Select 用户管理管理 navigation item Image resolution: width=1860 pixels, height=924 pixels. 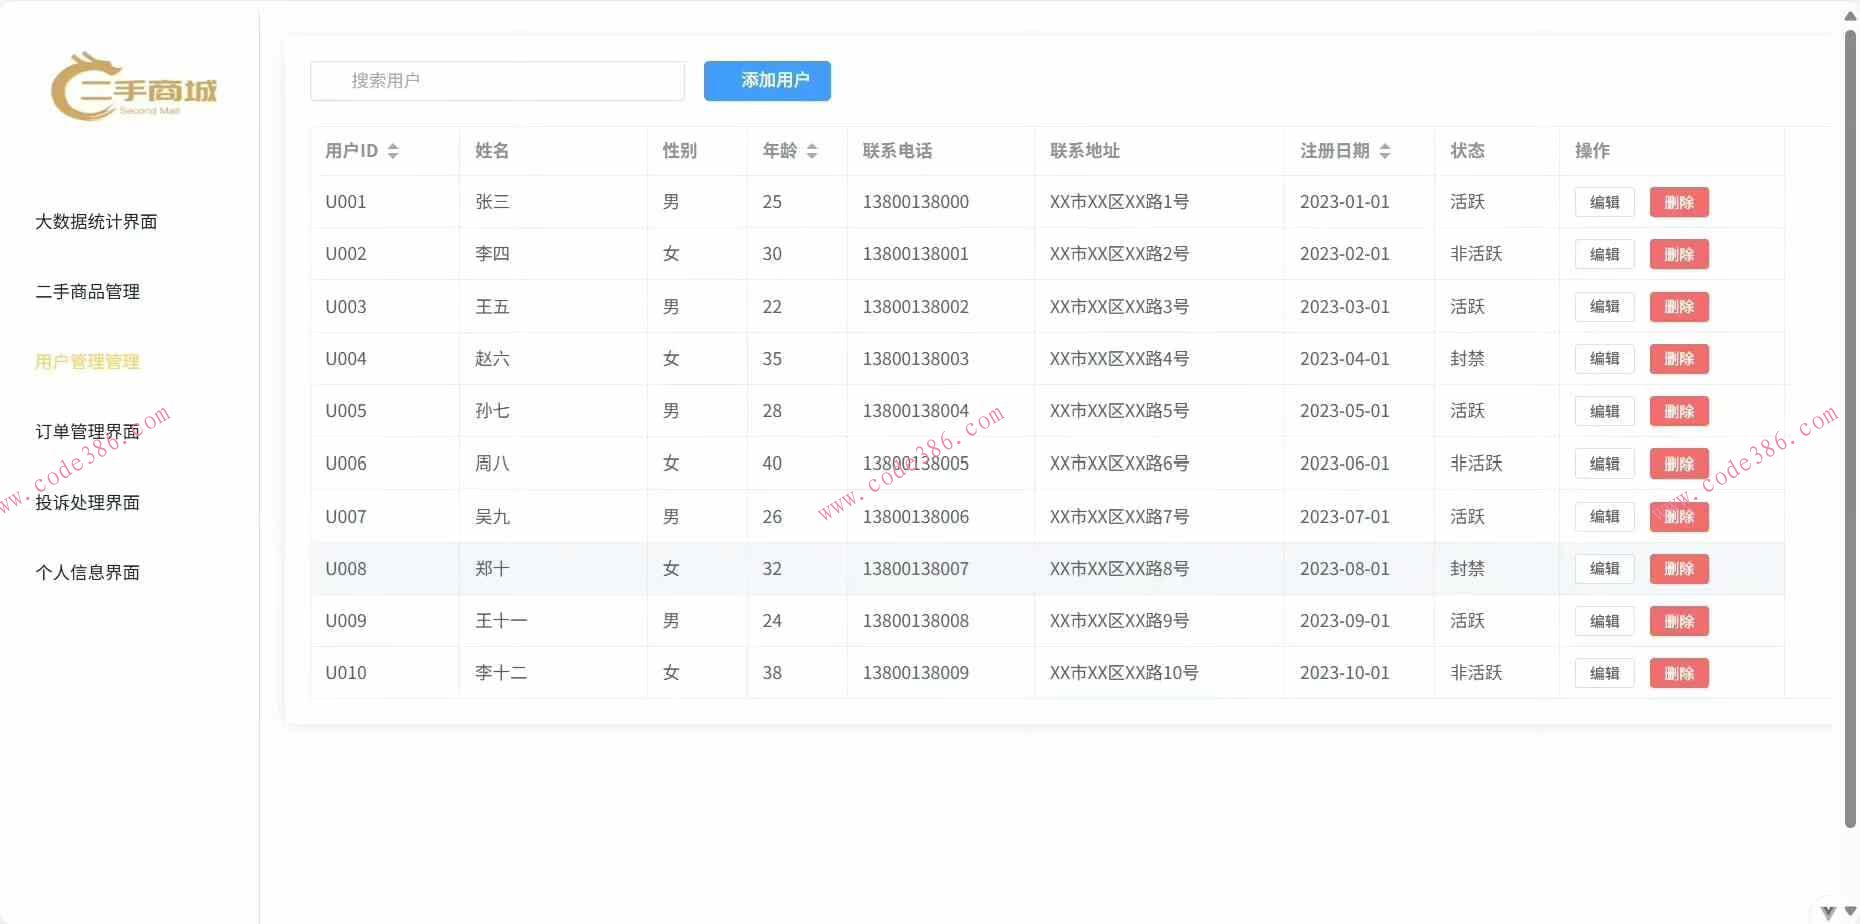(x=87, y=362)
